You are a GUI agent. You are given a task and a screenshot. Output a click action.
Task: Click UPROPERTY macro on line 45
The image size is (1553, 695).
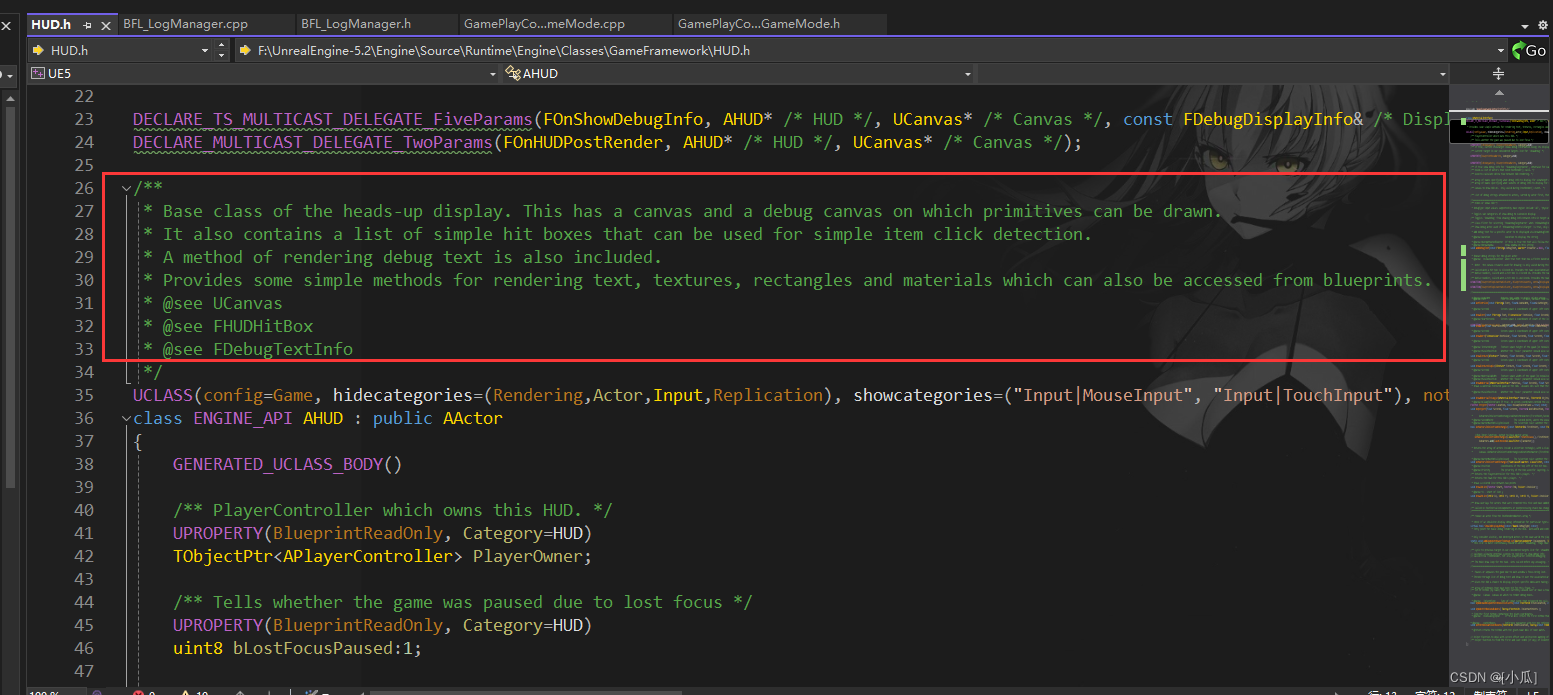click(217, 625)
